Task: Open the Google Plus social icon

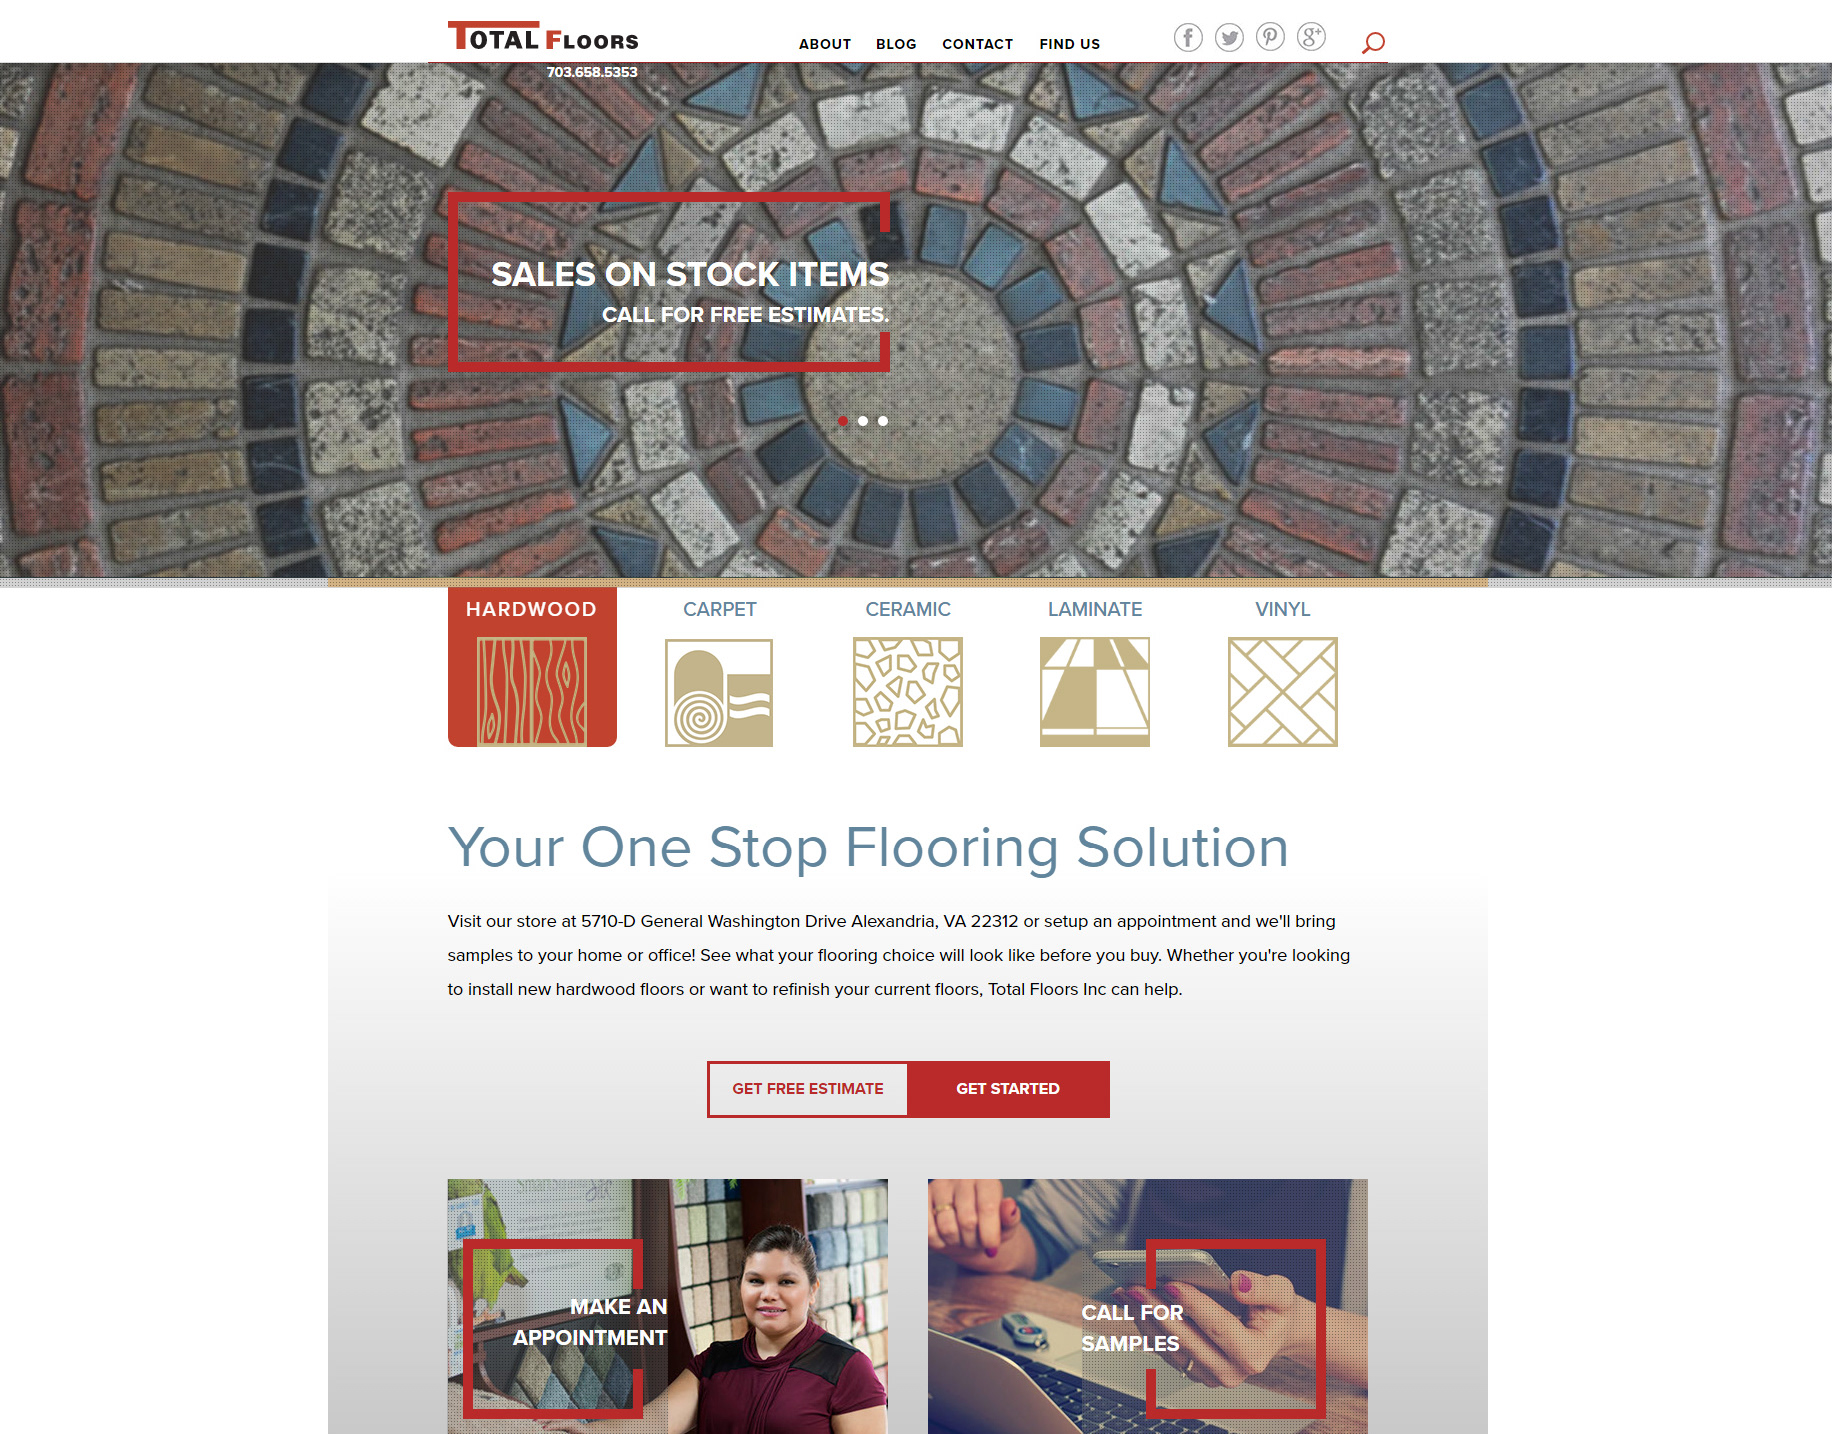Action: click(x=1311, y=38)
